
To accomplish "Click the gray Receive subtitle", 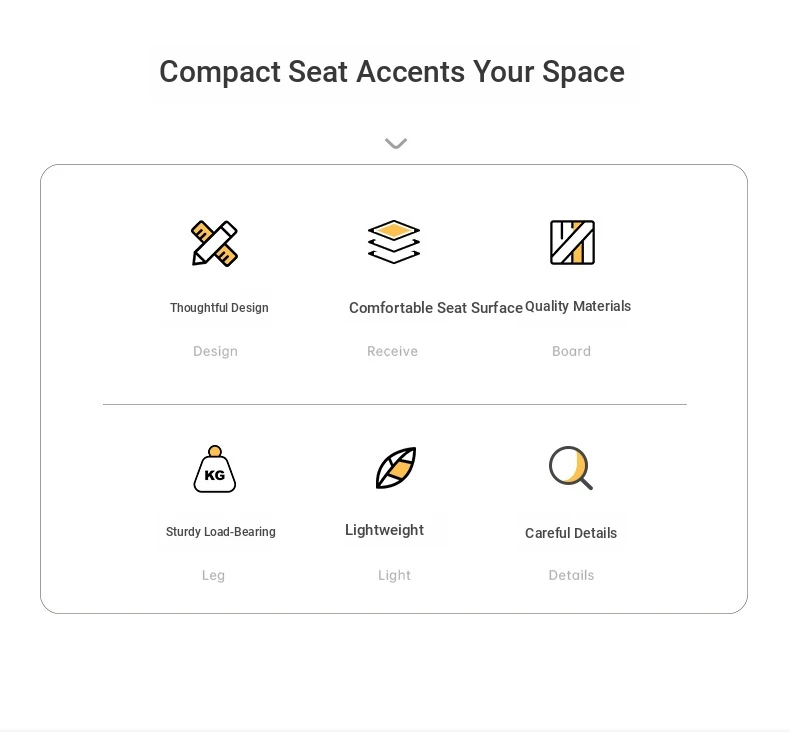I will [392, 351].
